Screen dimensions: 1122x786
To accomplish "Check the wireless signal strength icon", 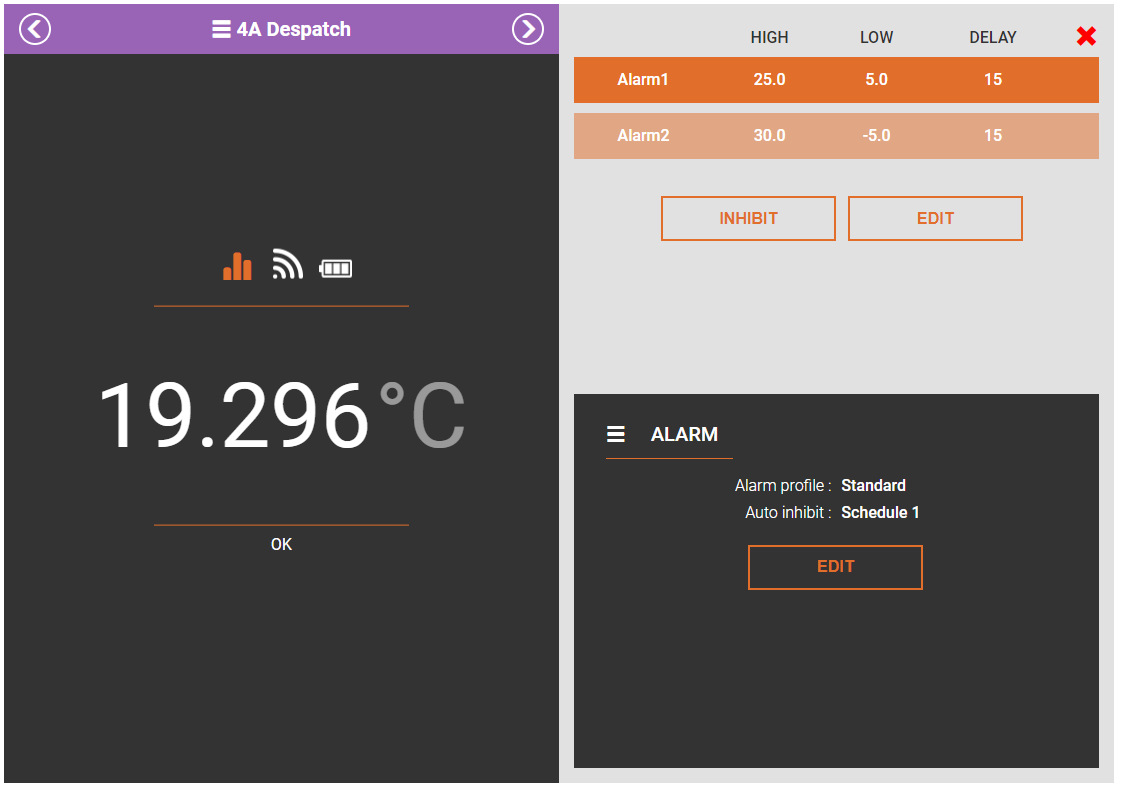I will coord(288,264).
